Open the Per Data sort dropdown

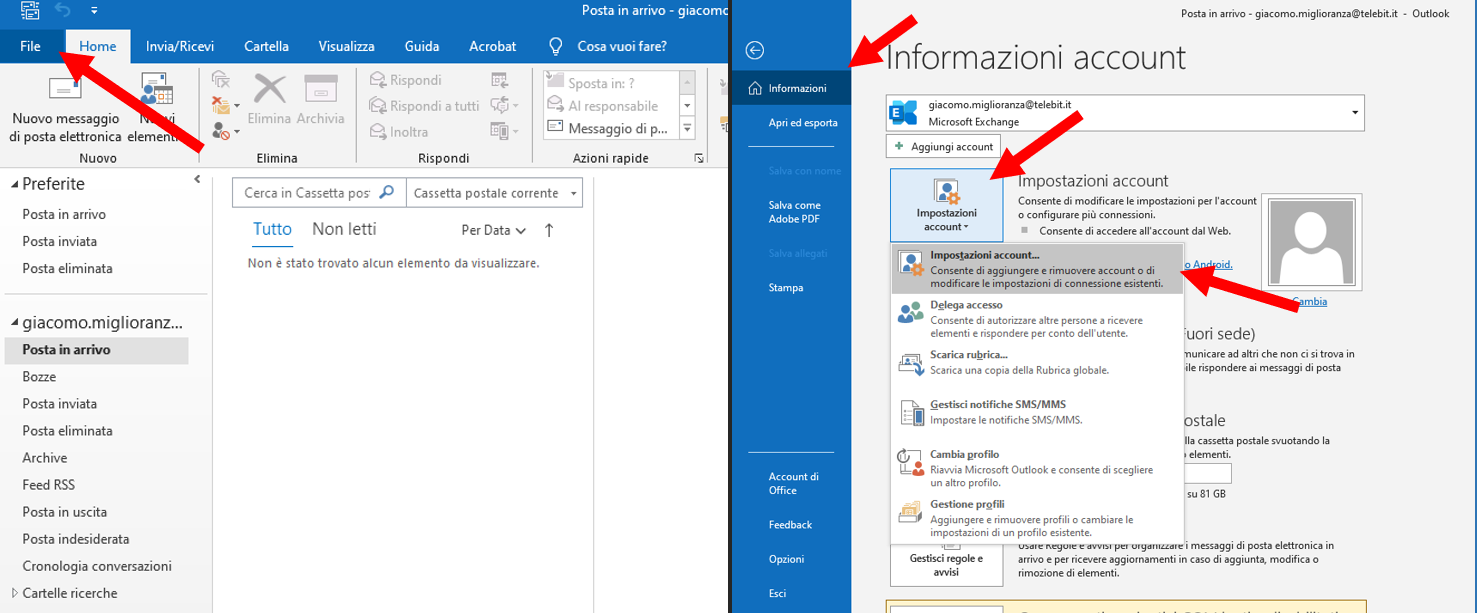pos(493,230)
